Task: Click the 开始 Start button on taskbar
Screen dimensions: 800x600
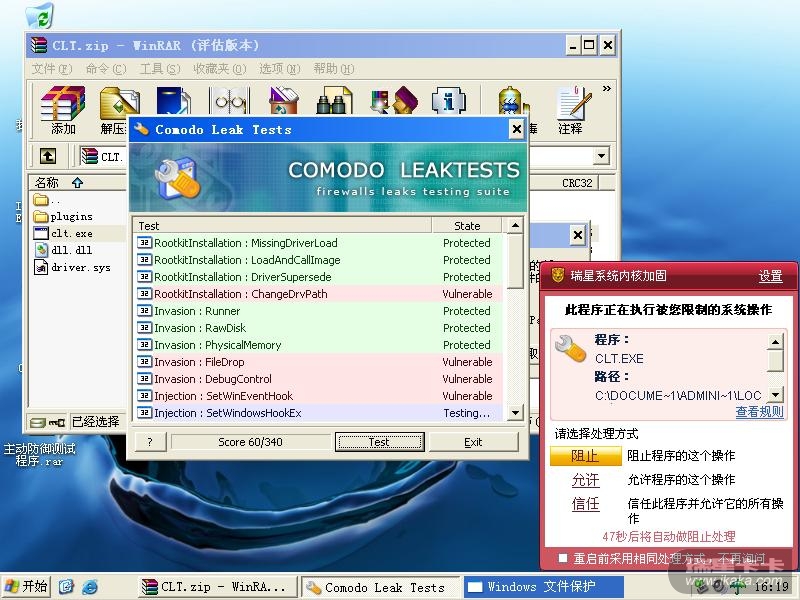Action: tap(27, 586)
